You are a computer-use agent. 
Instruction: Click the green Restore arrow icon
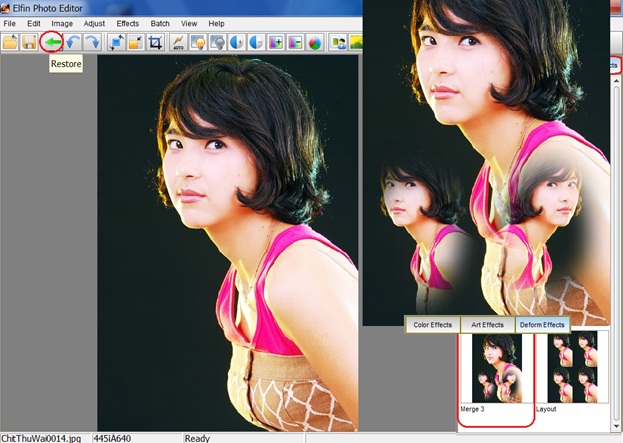click(x=52, y=42)
